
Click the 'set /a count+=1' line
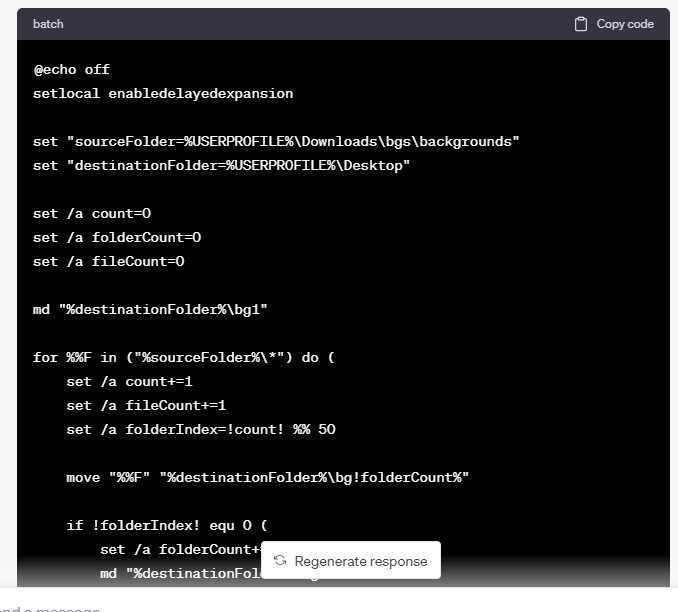pos(129,381)
